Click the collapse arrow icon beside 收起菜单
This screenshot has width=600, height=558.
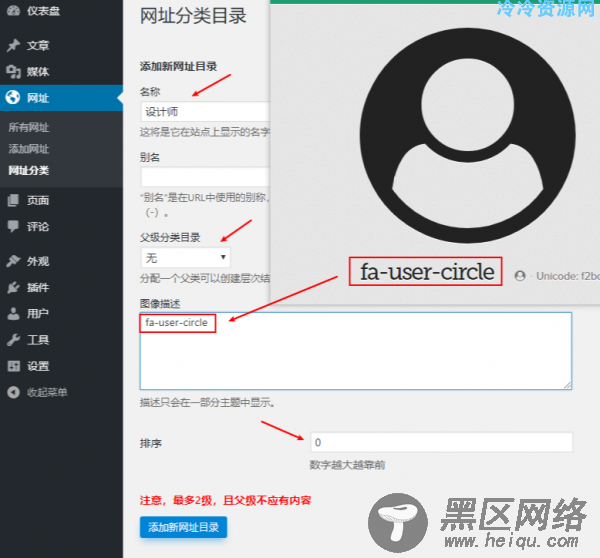(13, 392)
